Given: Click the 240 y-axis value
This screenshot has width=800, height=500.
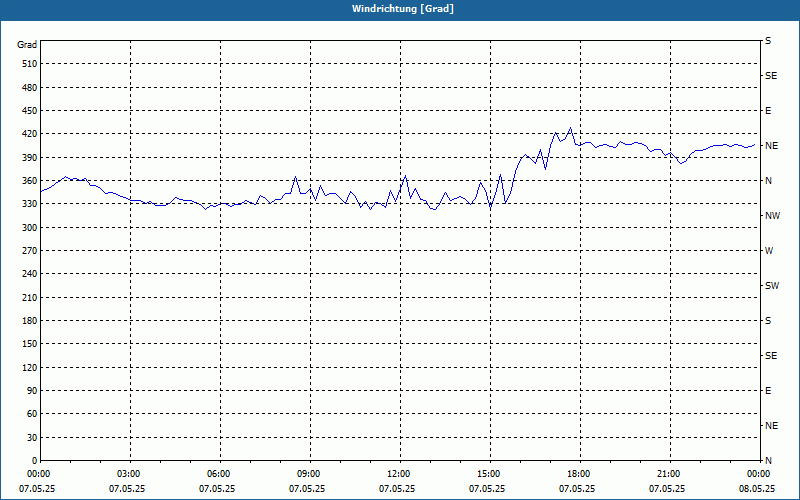Looking at the screenshot, I should coord(30,274).
